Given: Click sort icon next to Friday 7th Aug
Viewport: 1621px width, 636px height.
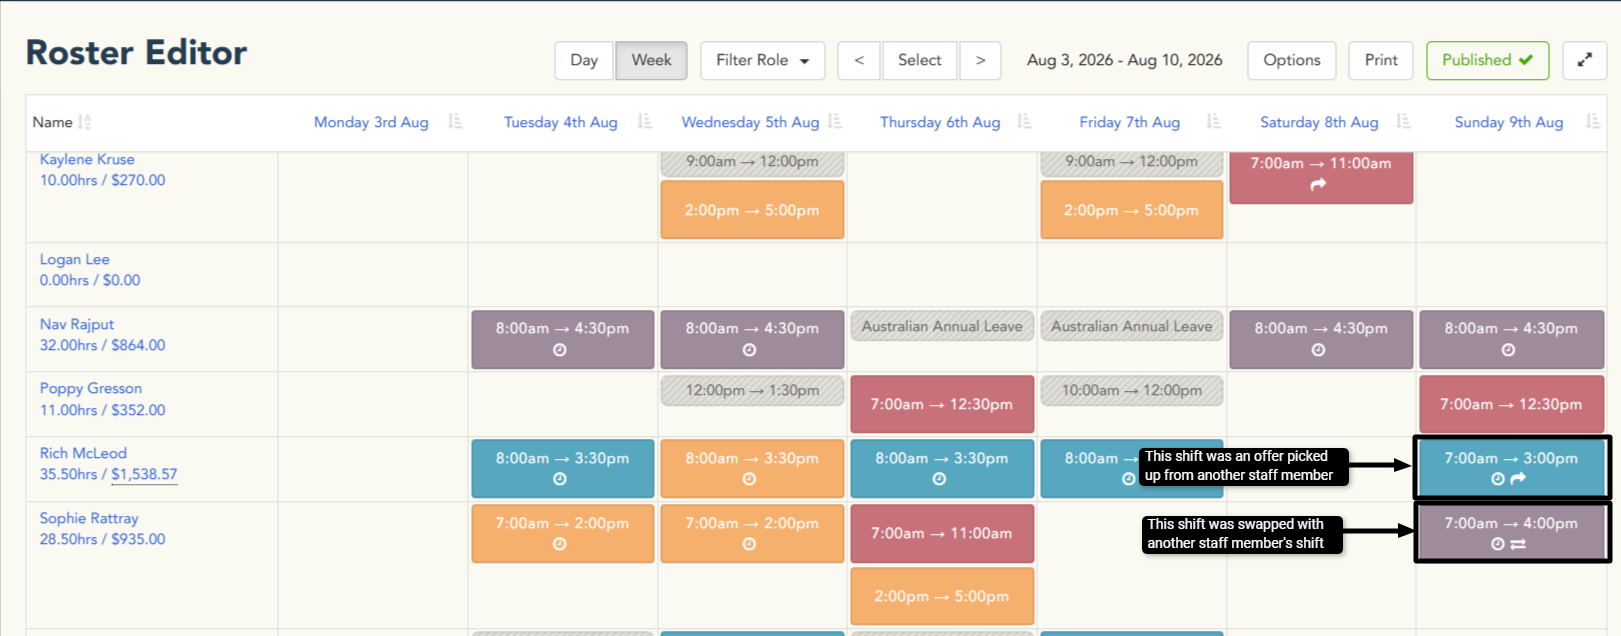Looking at the screenshot, I should 1214,121.
